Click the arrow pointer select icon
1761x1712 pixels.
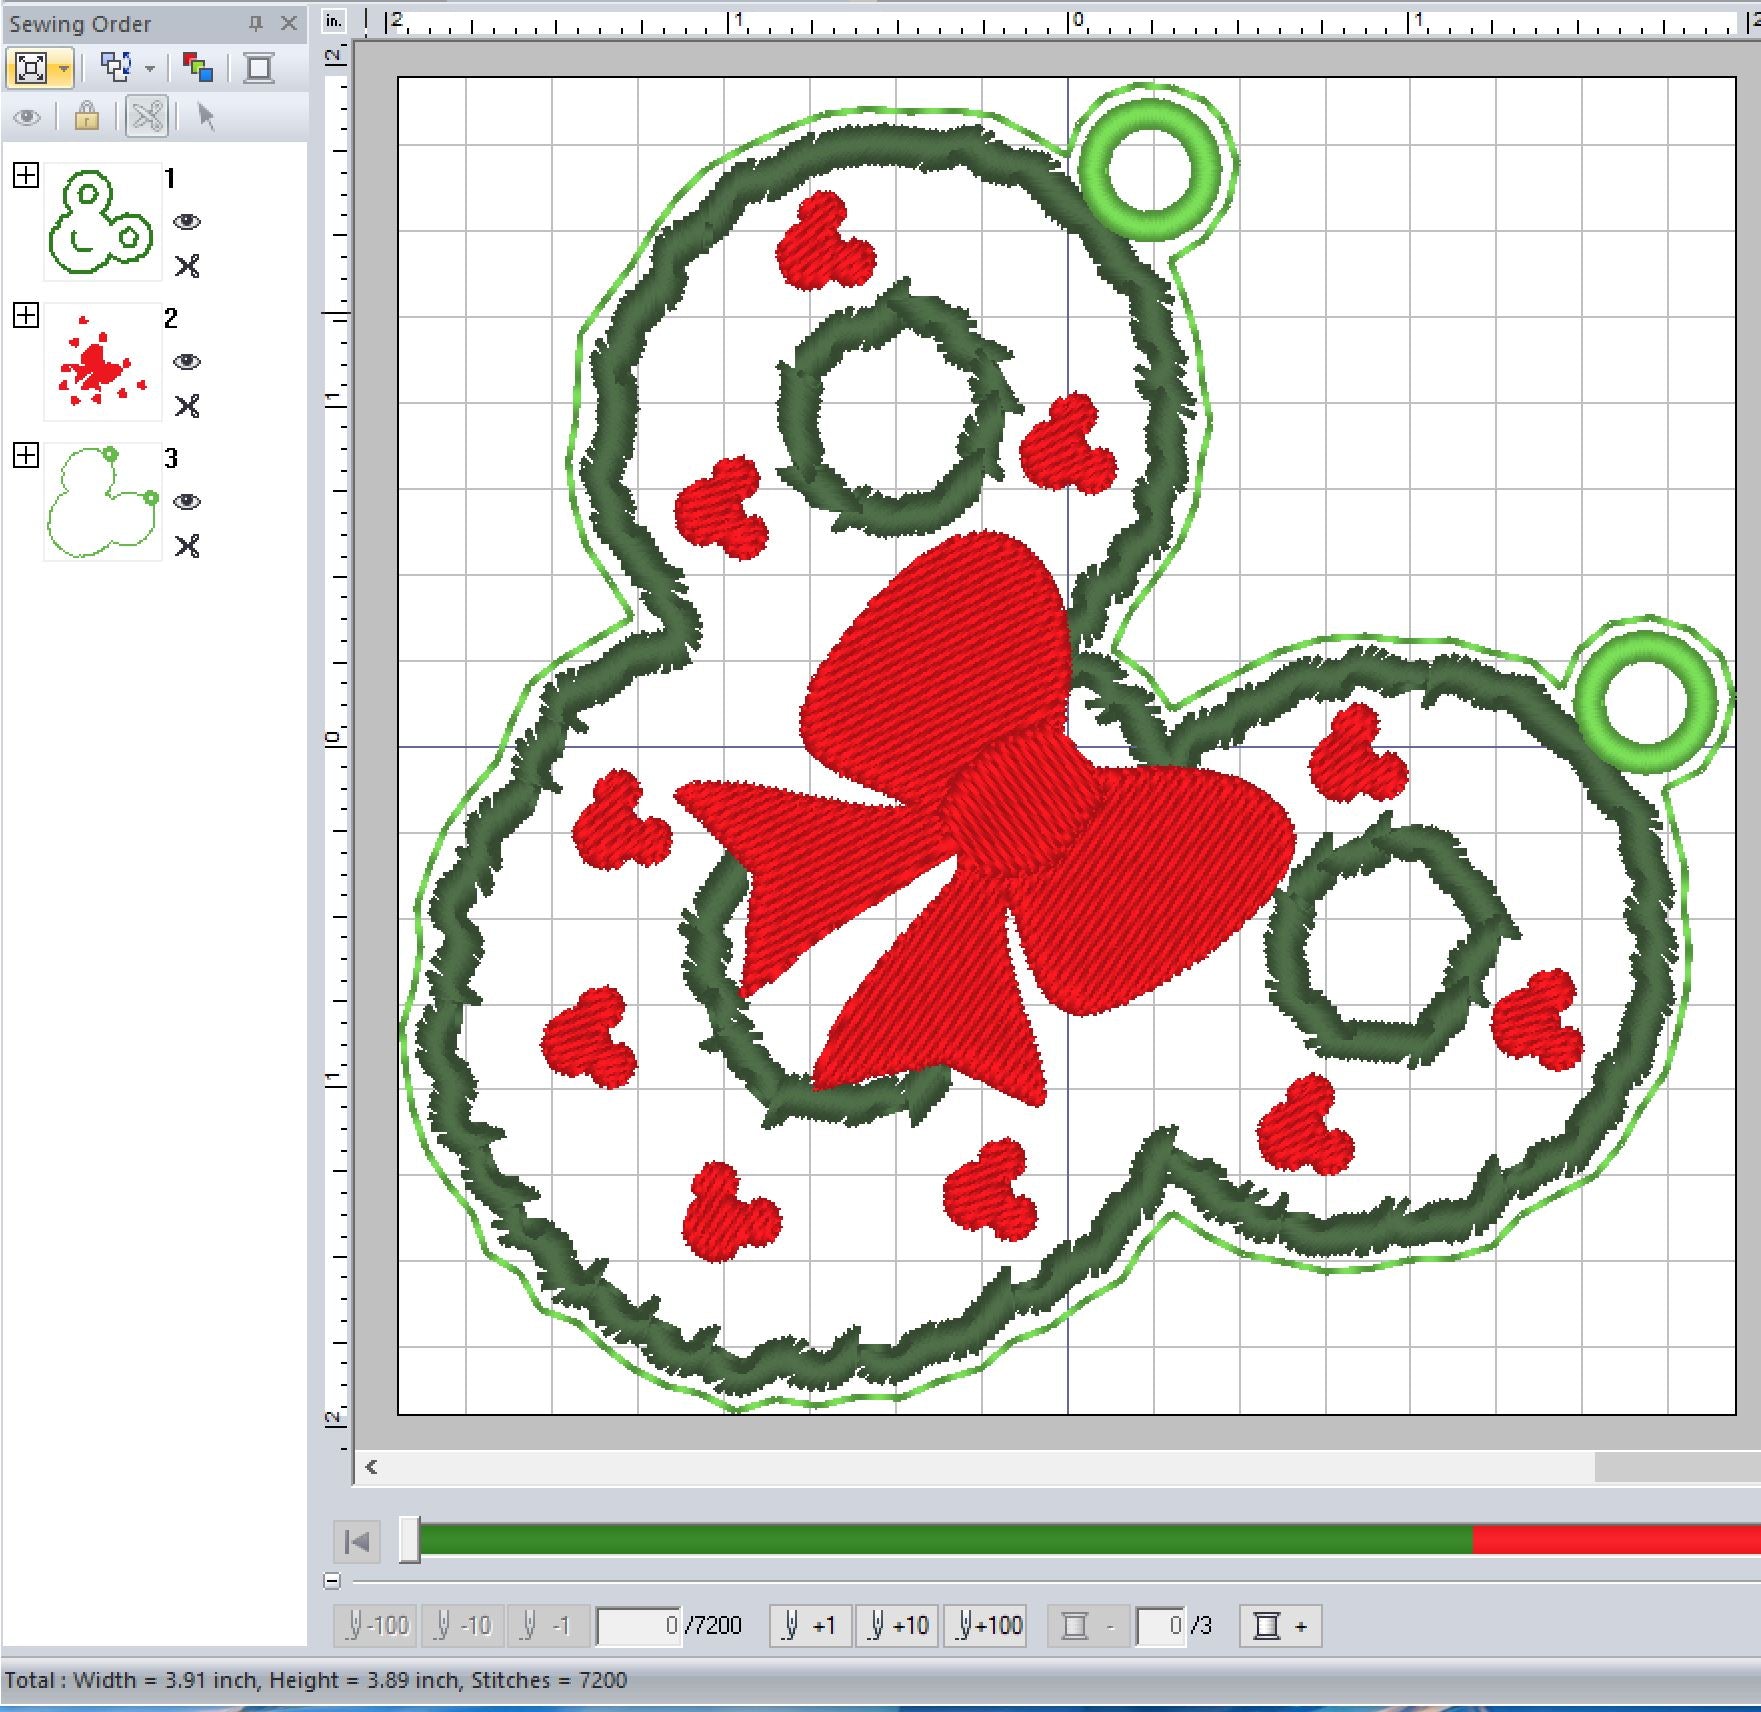(206, 117)
